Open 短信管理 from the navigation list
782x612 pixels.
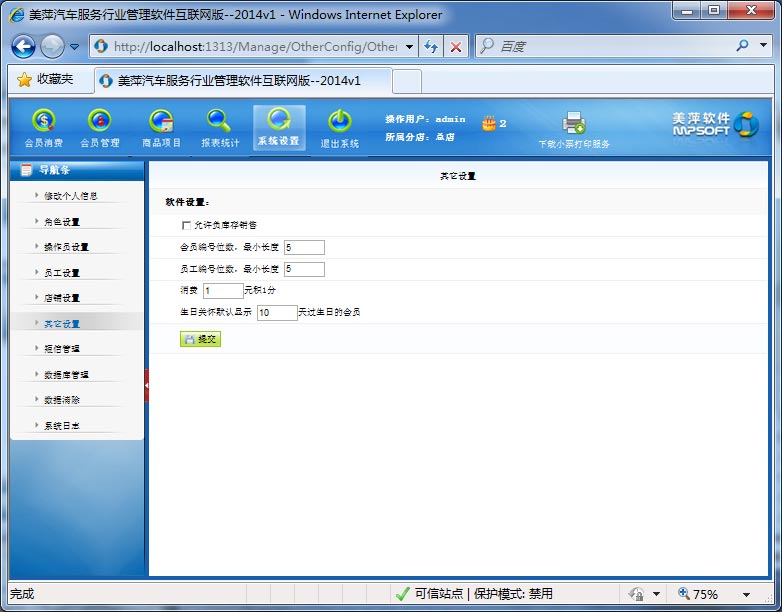click(61, 349)
